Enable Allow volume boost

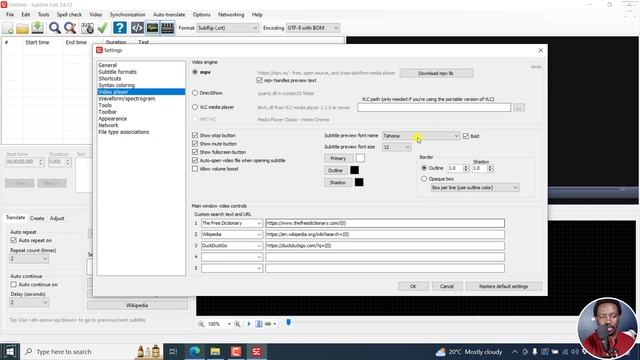pyautogui.click(x=195, y=169)
